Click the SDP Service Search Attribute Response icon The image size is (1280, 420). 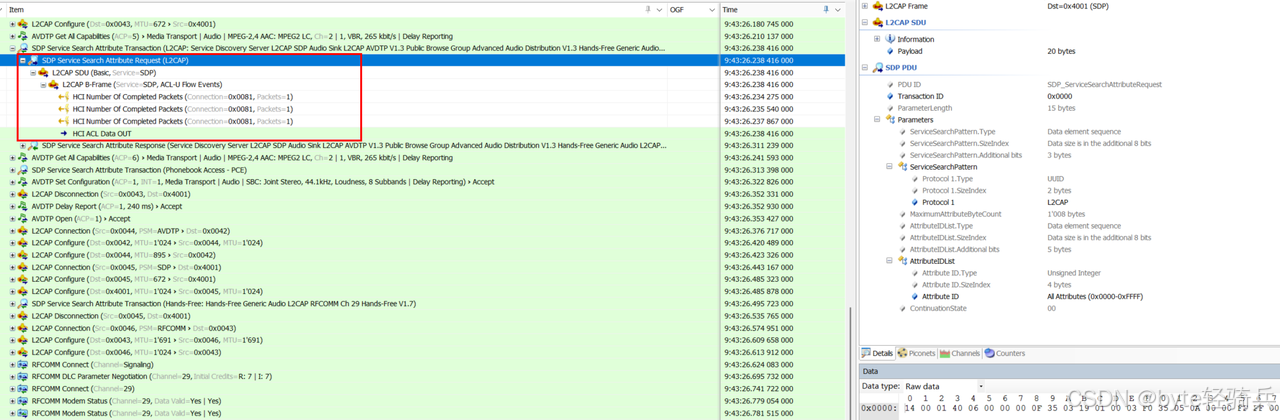coord(33,146)
